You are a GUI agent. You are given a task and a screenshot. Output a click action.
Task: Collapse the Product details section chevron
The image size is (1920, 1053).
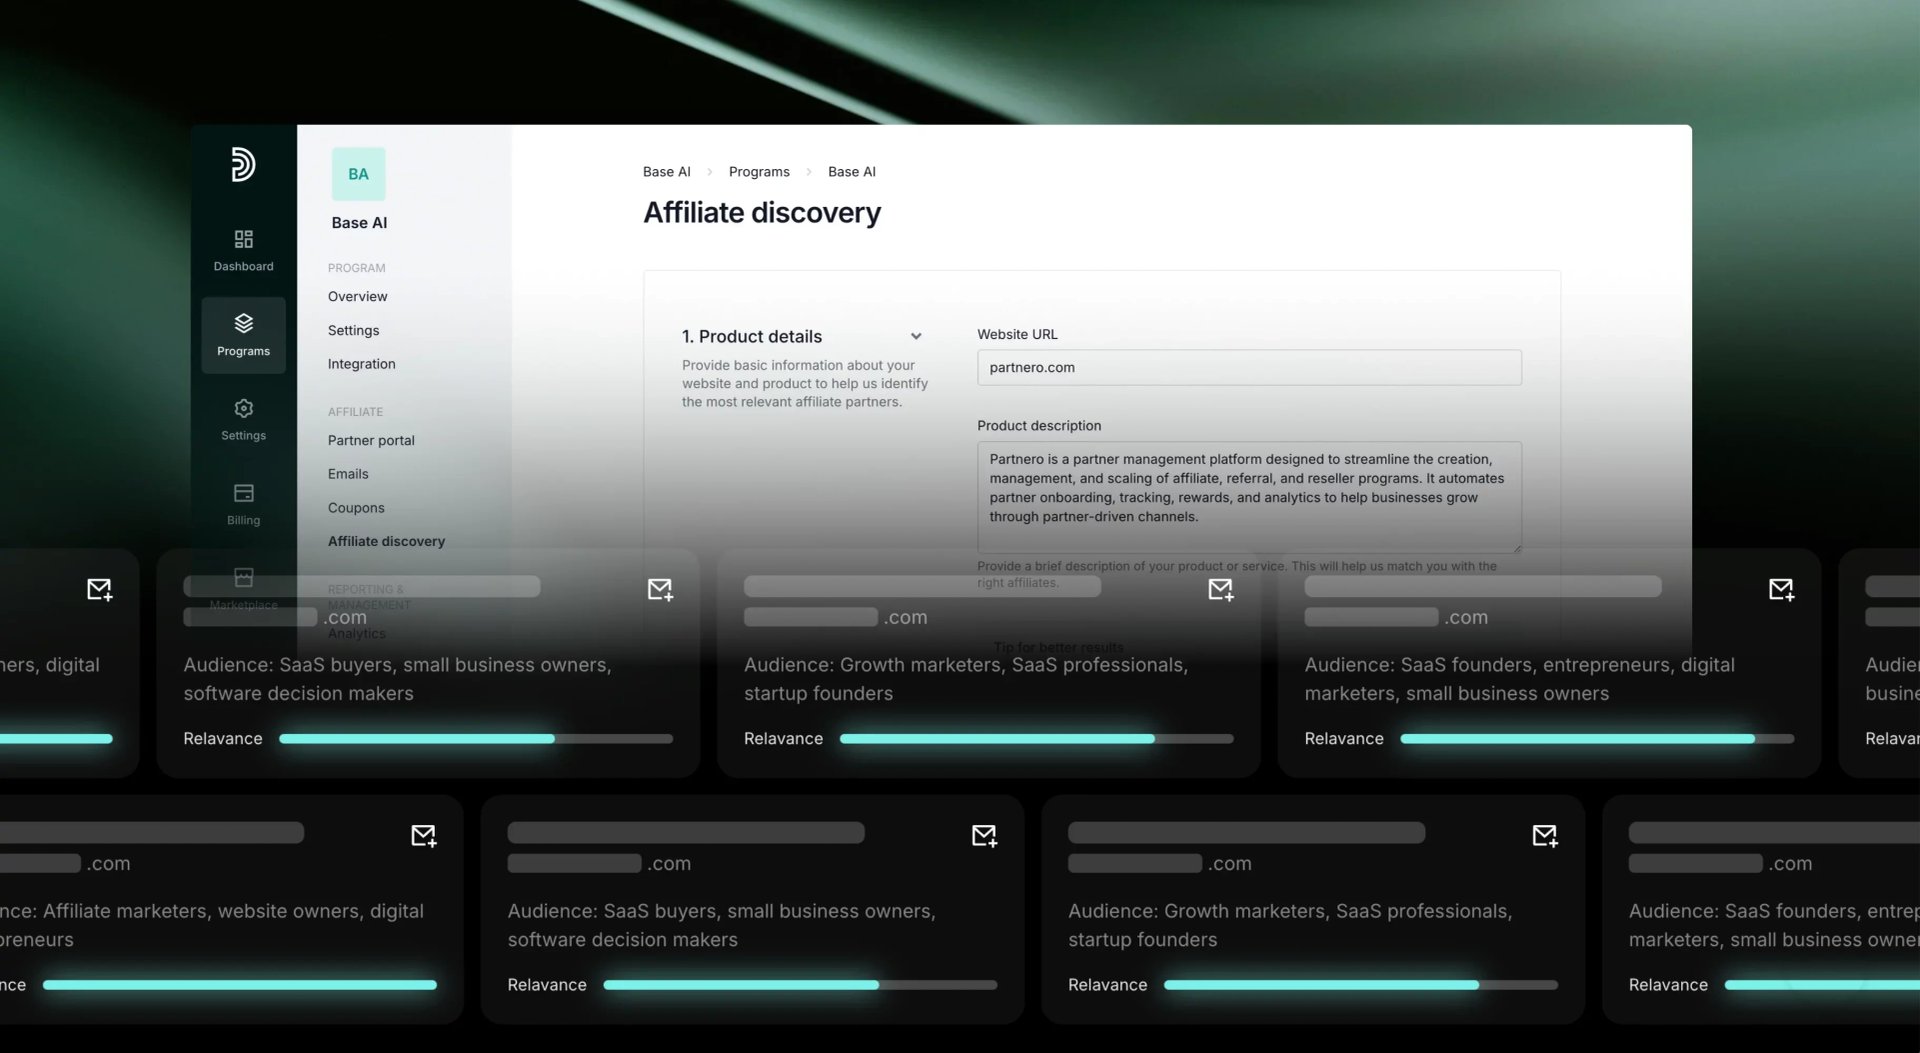pyautogui.click(x=916, y=336)
